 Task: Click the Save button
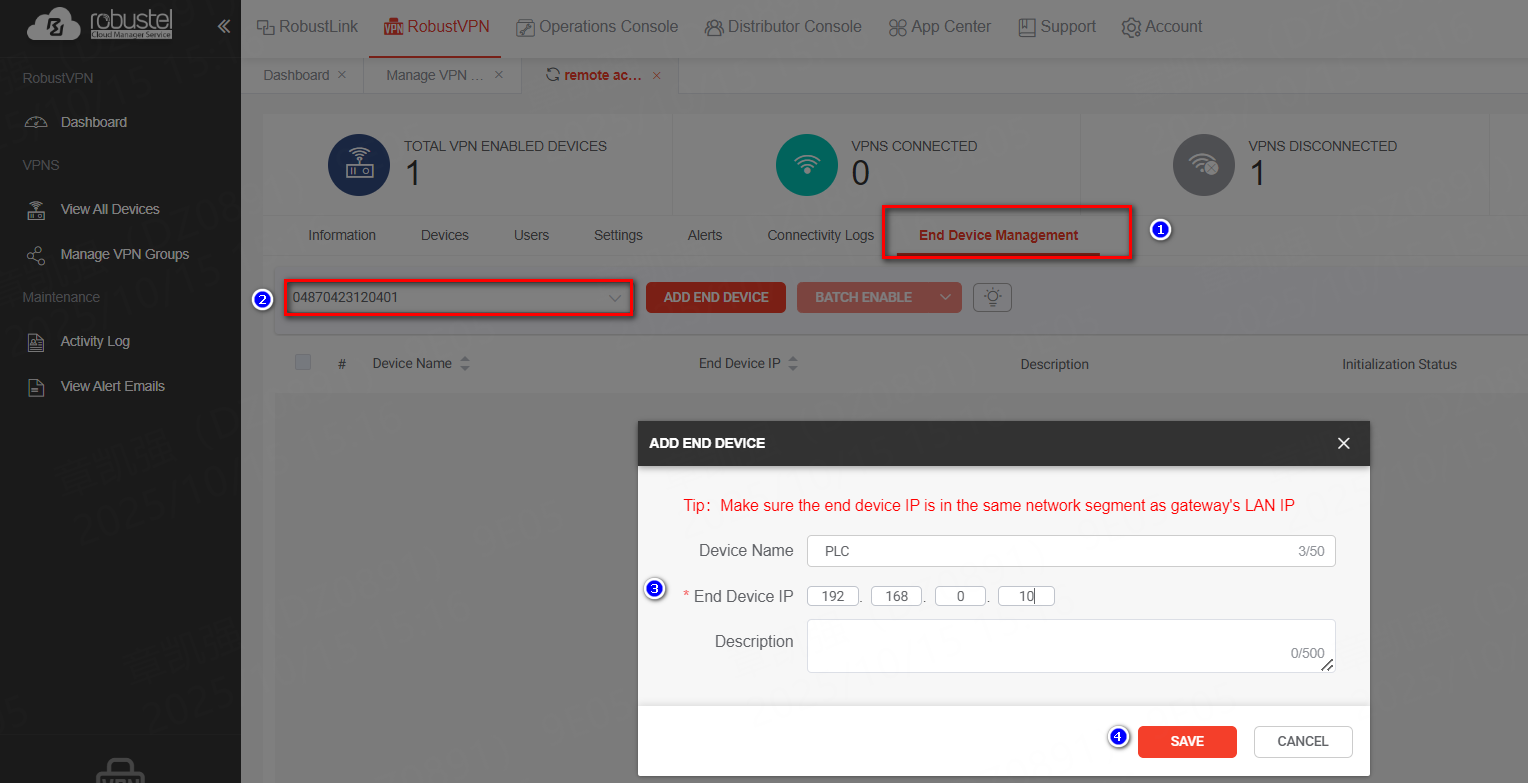coord(1187,741)
